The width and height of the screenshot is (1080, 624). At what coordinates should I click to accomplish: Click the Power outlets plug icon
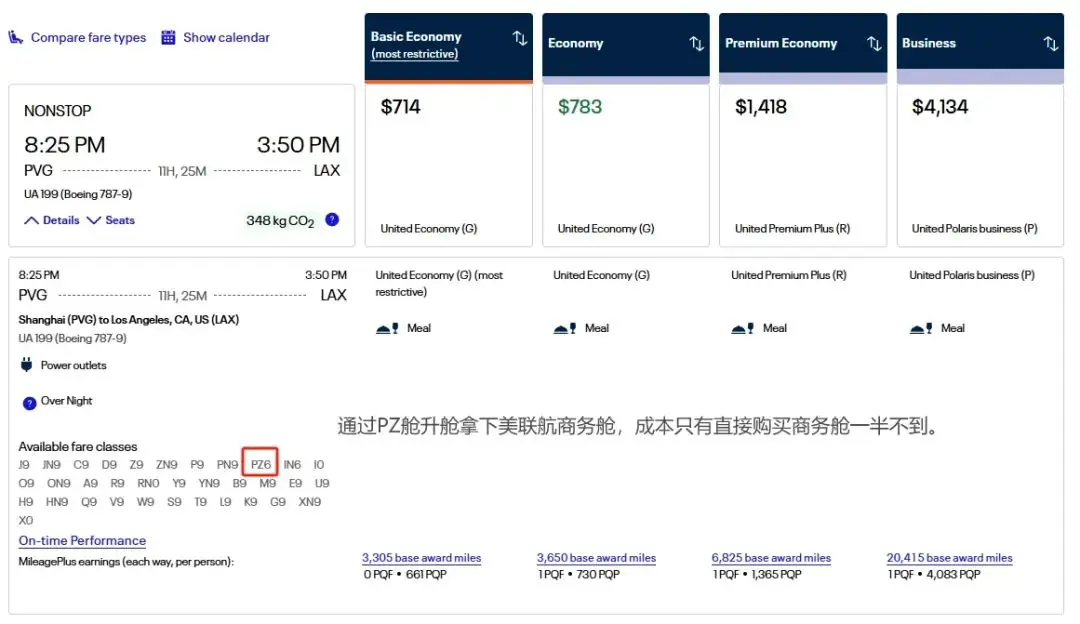(26, 365)
